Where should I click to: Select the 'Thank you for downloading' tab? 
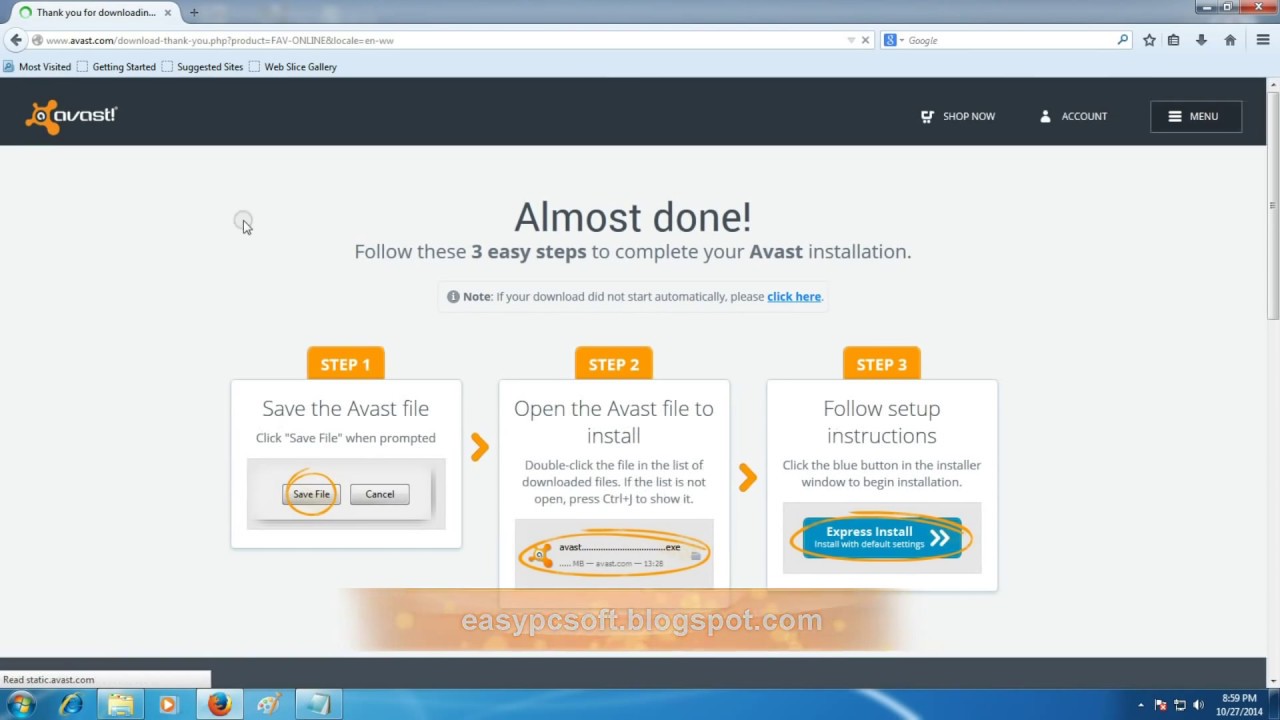(x=95, y=12)
